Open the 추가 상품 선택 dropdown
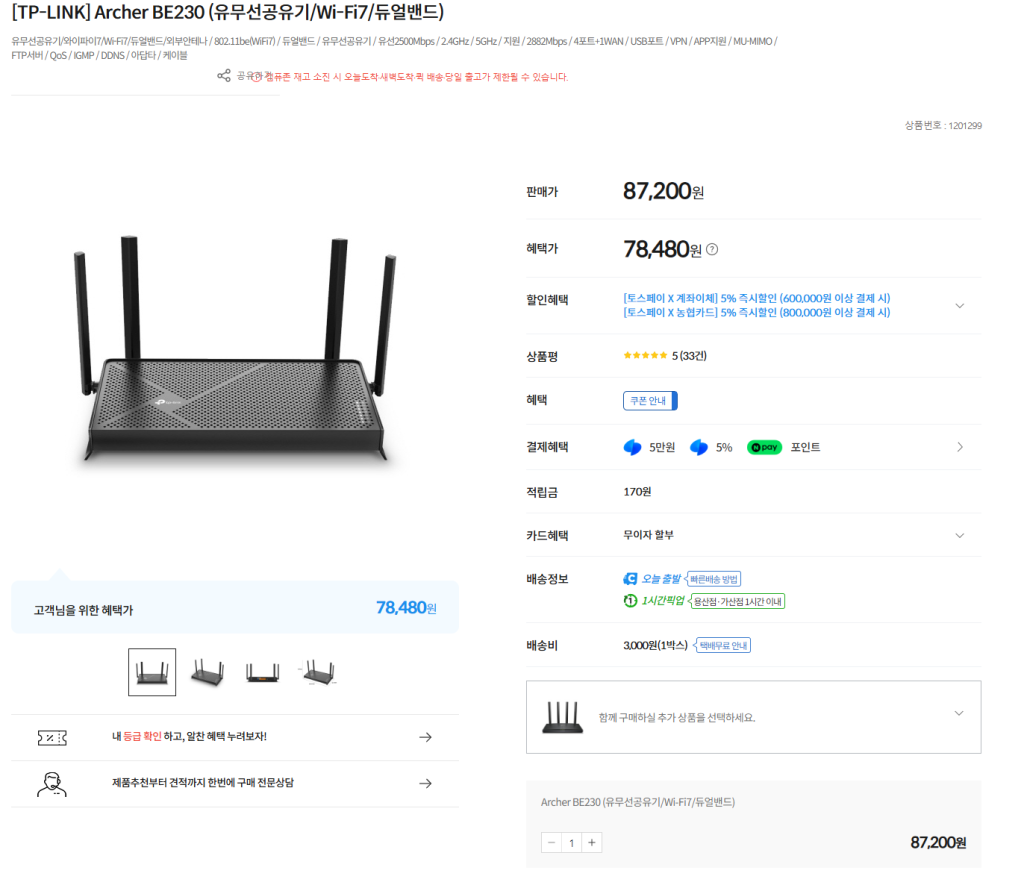This screenshot has height=885, width=1024. pos(958,714)
